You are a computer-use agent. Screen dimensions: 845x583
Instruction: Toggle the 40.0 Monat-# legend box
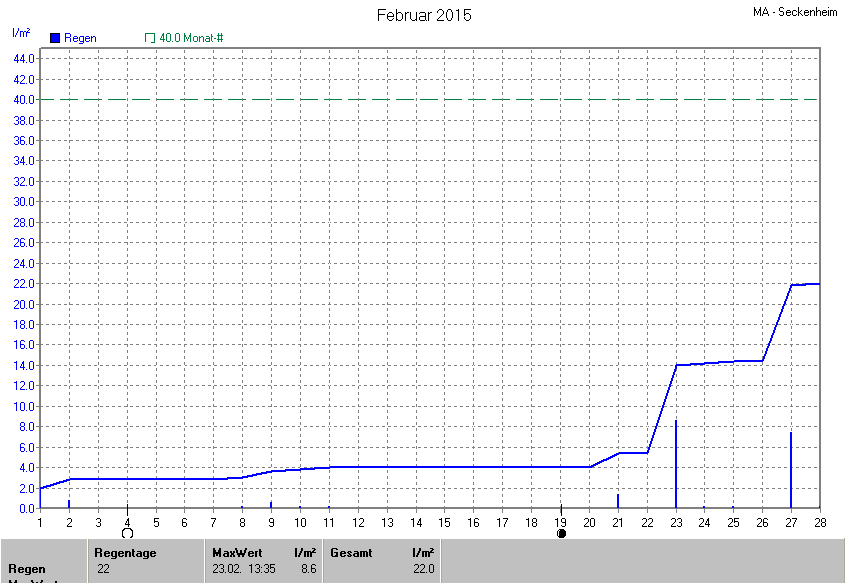pyautogui.click(x=150, y=38)
